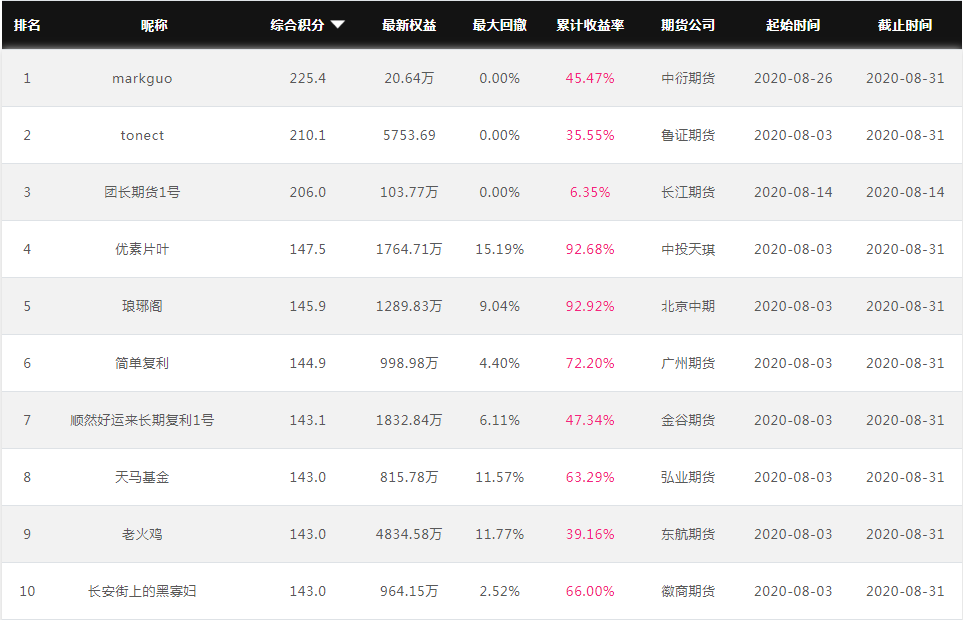This screenshot has height=620, width=963.
Task: Click the 截止时间 column header
Action: click(905, 25)
